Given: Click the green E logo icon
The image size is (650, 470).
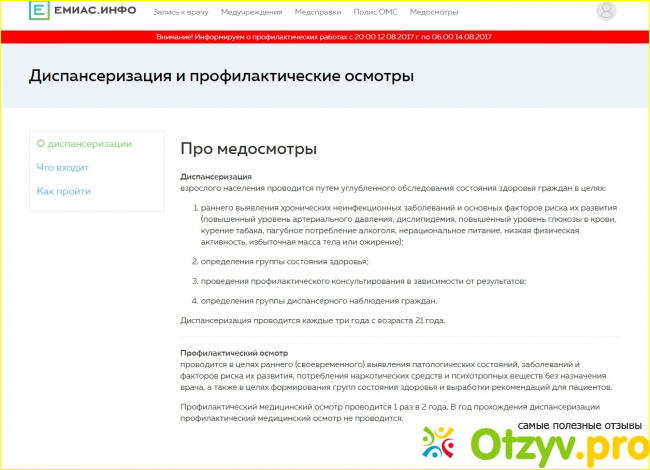Looking at the screenshot, I should click(x=39, y=12).
